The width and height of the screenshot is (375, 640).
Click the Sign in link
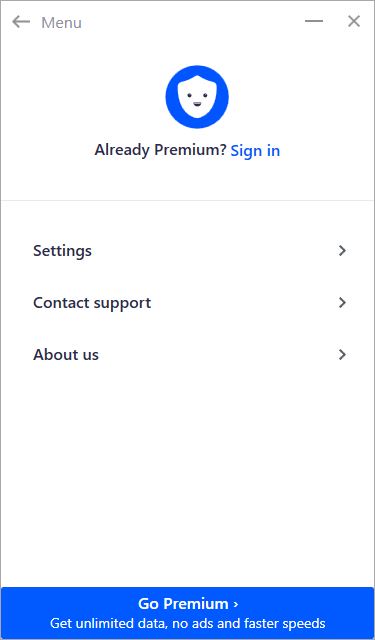tap(255, 151)
